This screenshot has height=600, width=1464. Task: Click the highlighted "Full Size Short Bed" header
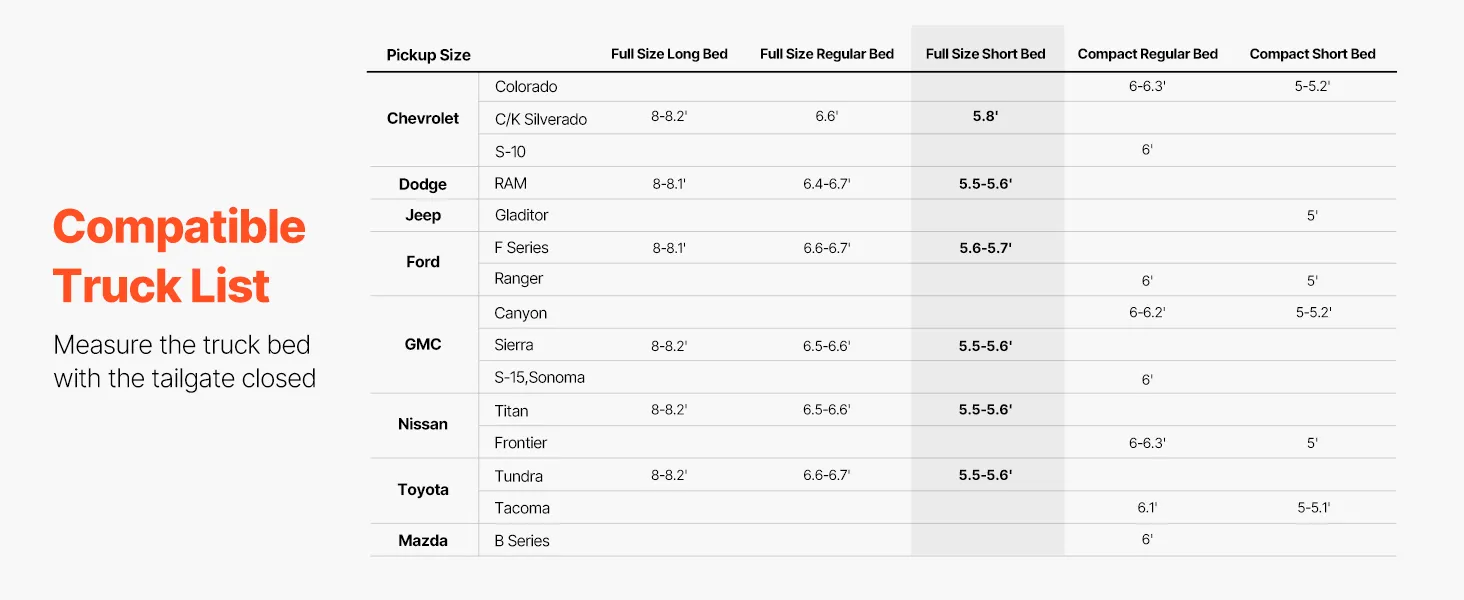click(x=985, y=54)
